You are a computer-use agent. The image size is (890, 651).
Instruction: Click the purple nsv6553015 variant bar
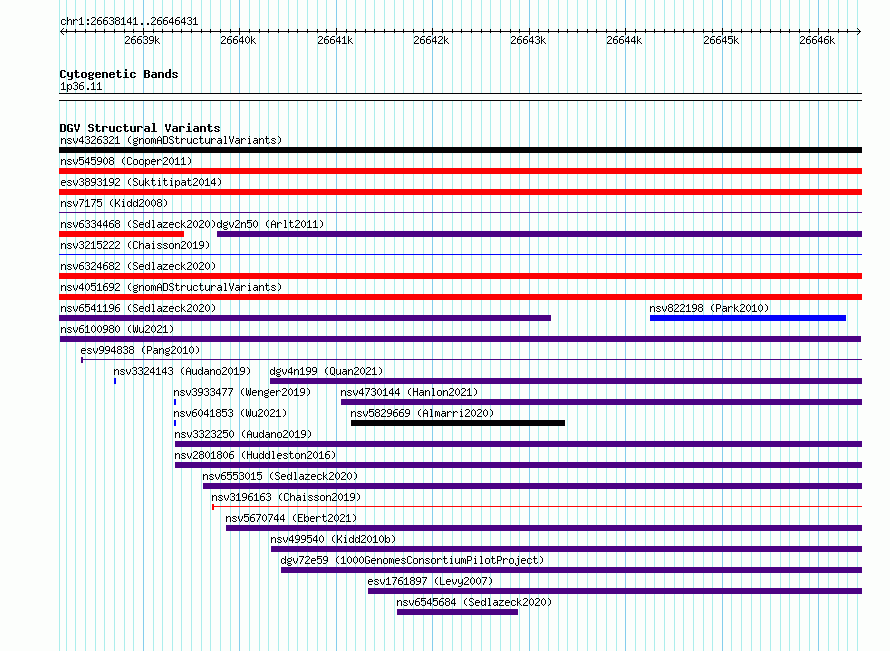(x=532, y=486)
